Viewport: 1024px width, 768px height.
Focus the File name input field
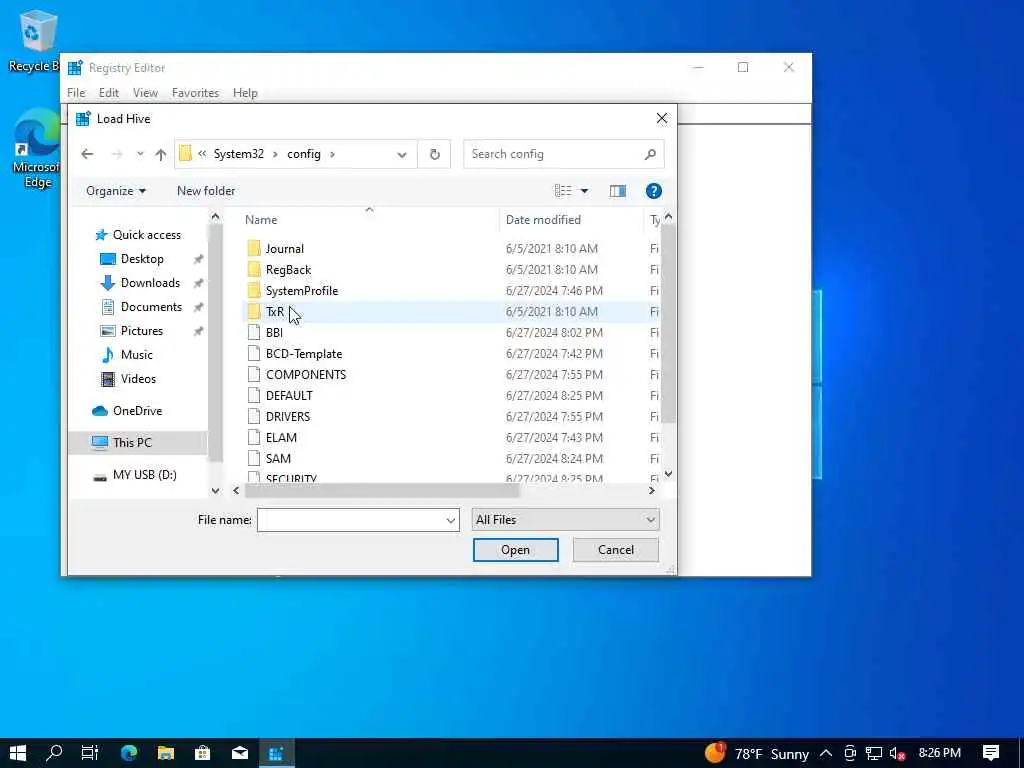point(351,520)
